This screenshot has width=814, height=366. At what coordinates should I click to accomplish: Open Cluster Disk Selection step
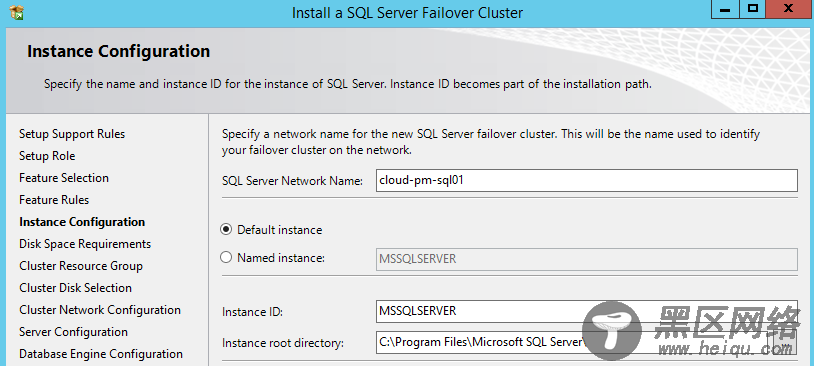(x=75, y=288)
